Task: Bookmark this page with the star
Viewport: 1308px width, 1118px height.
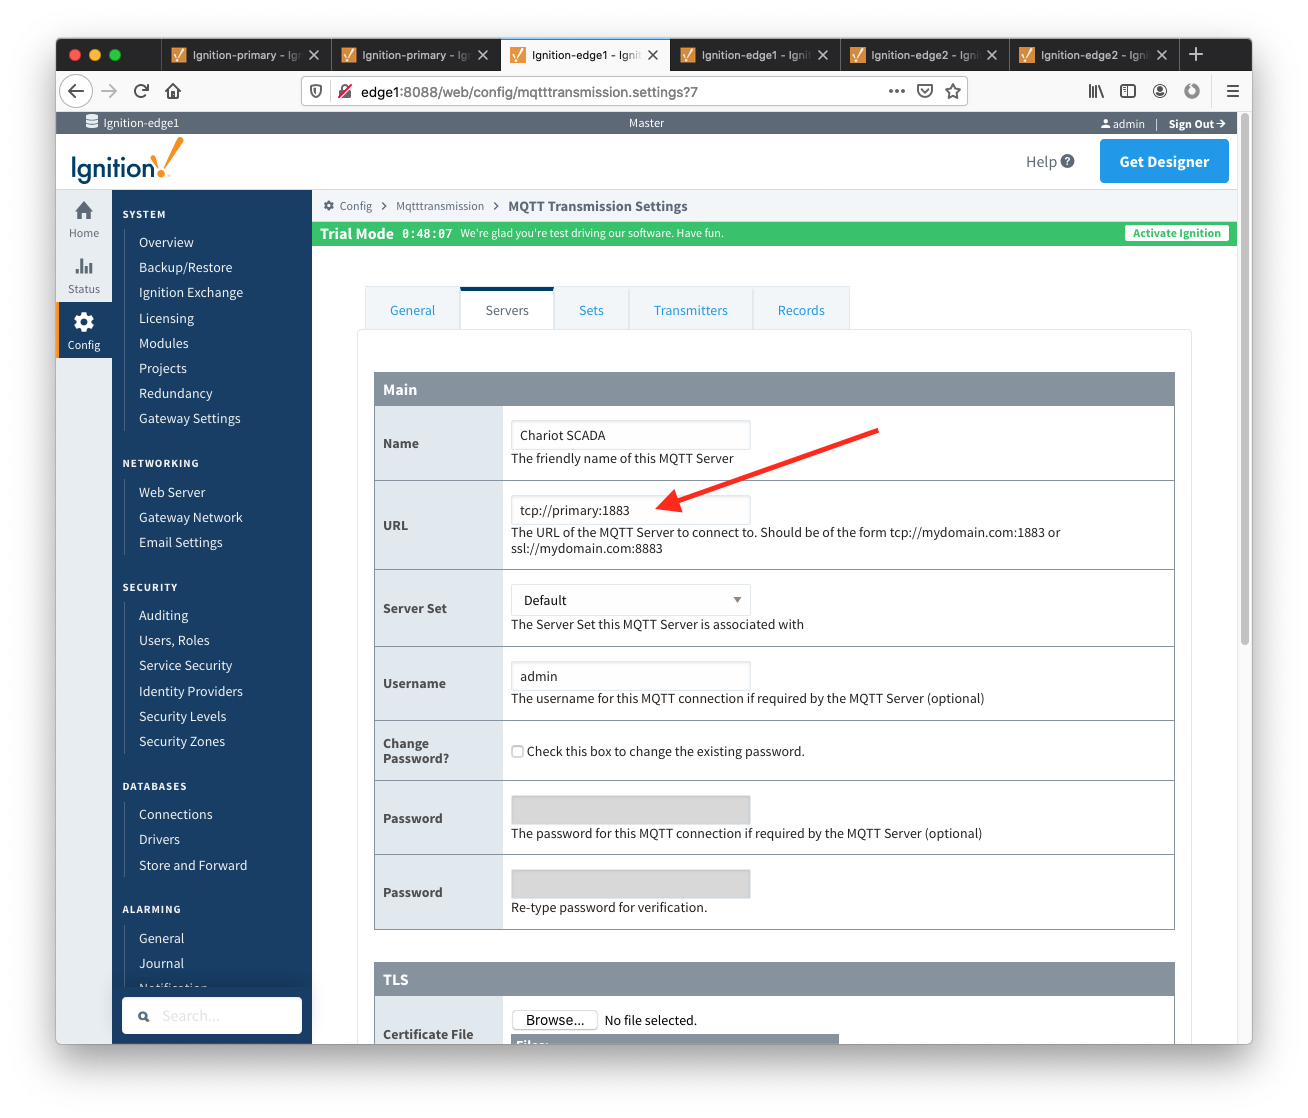Action: click(953, 91)
